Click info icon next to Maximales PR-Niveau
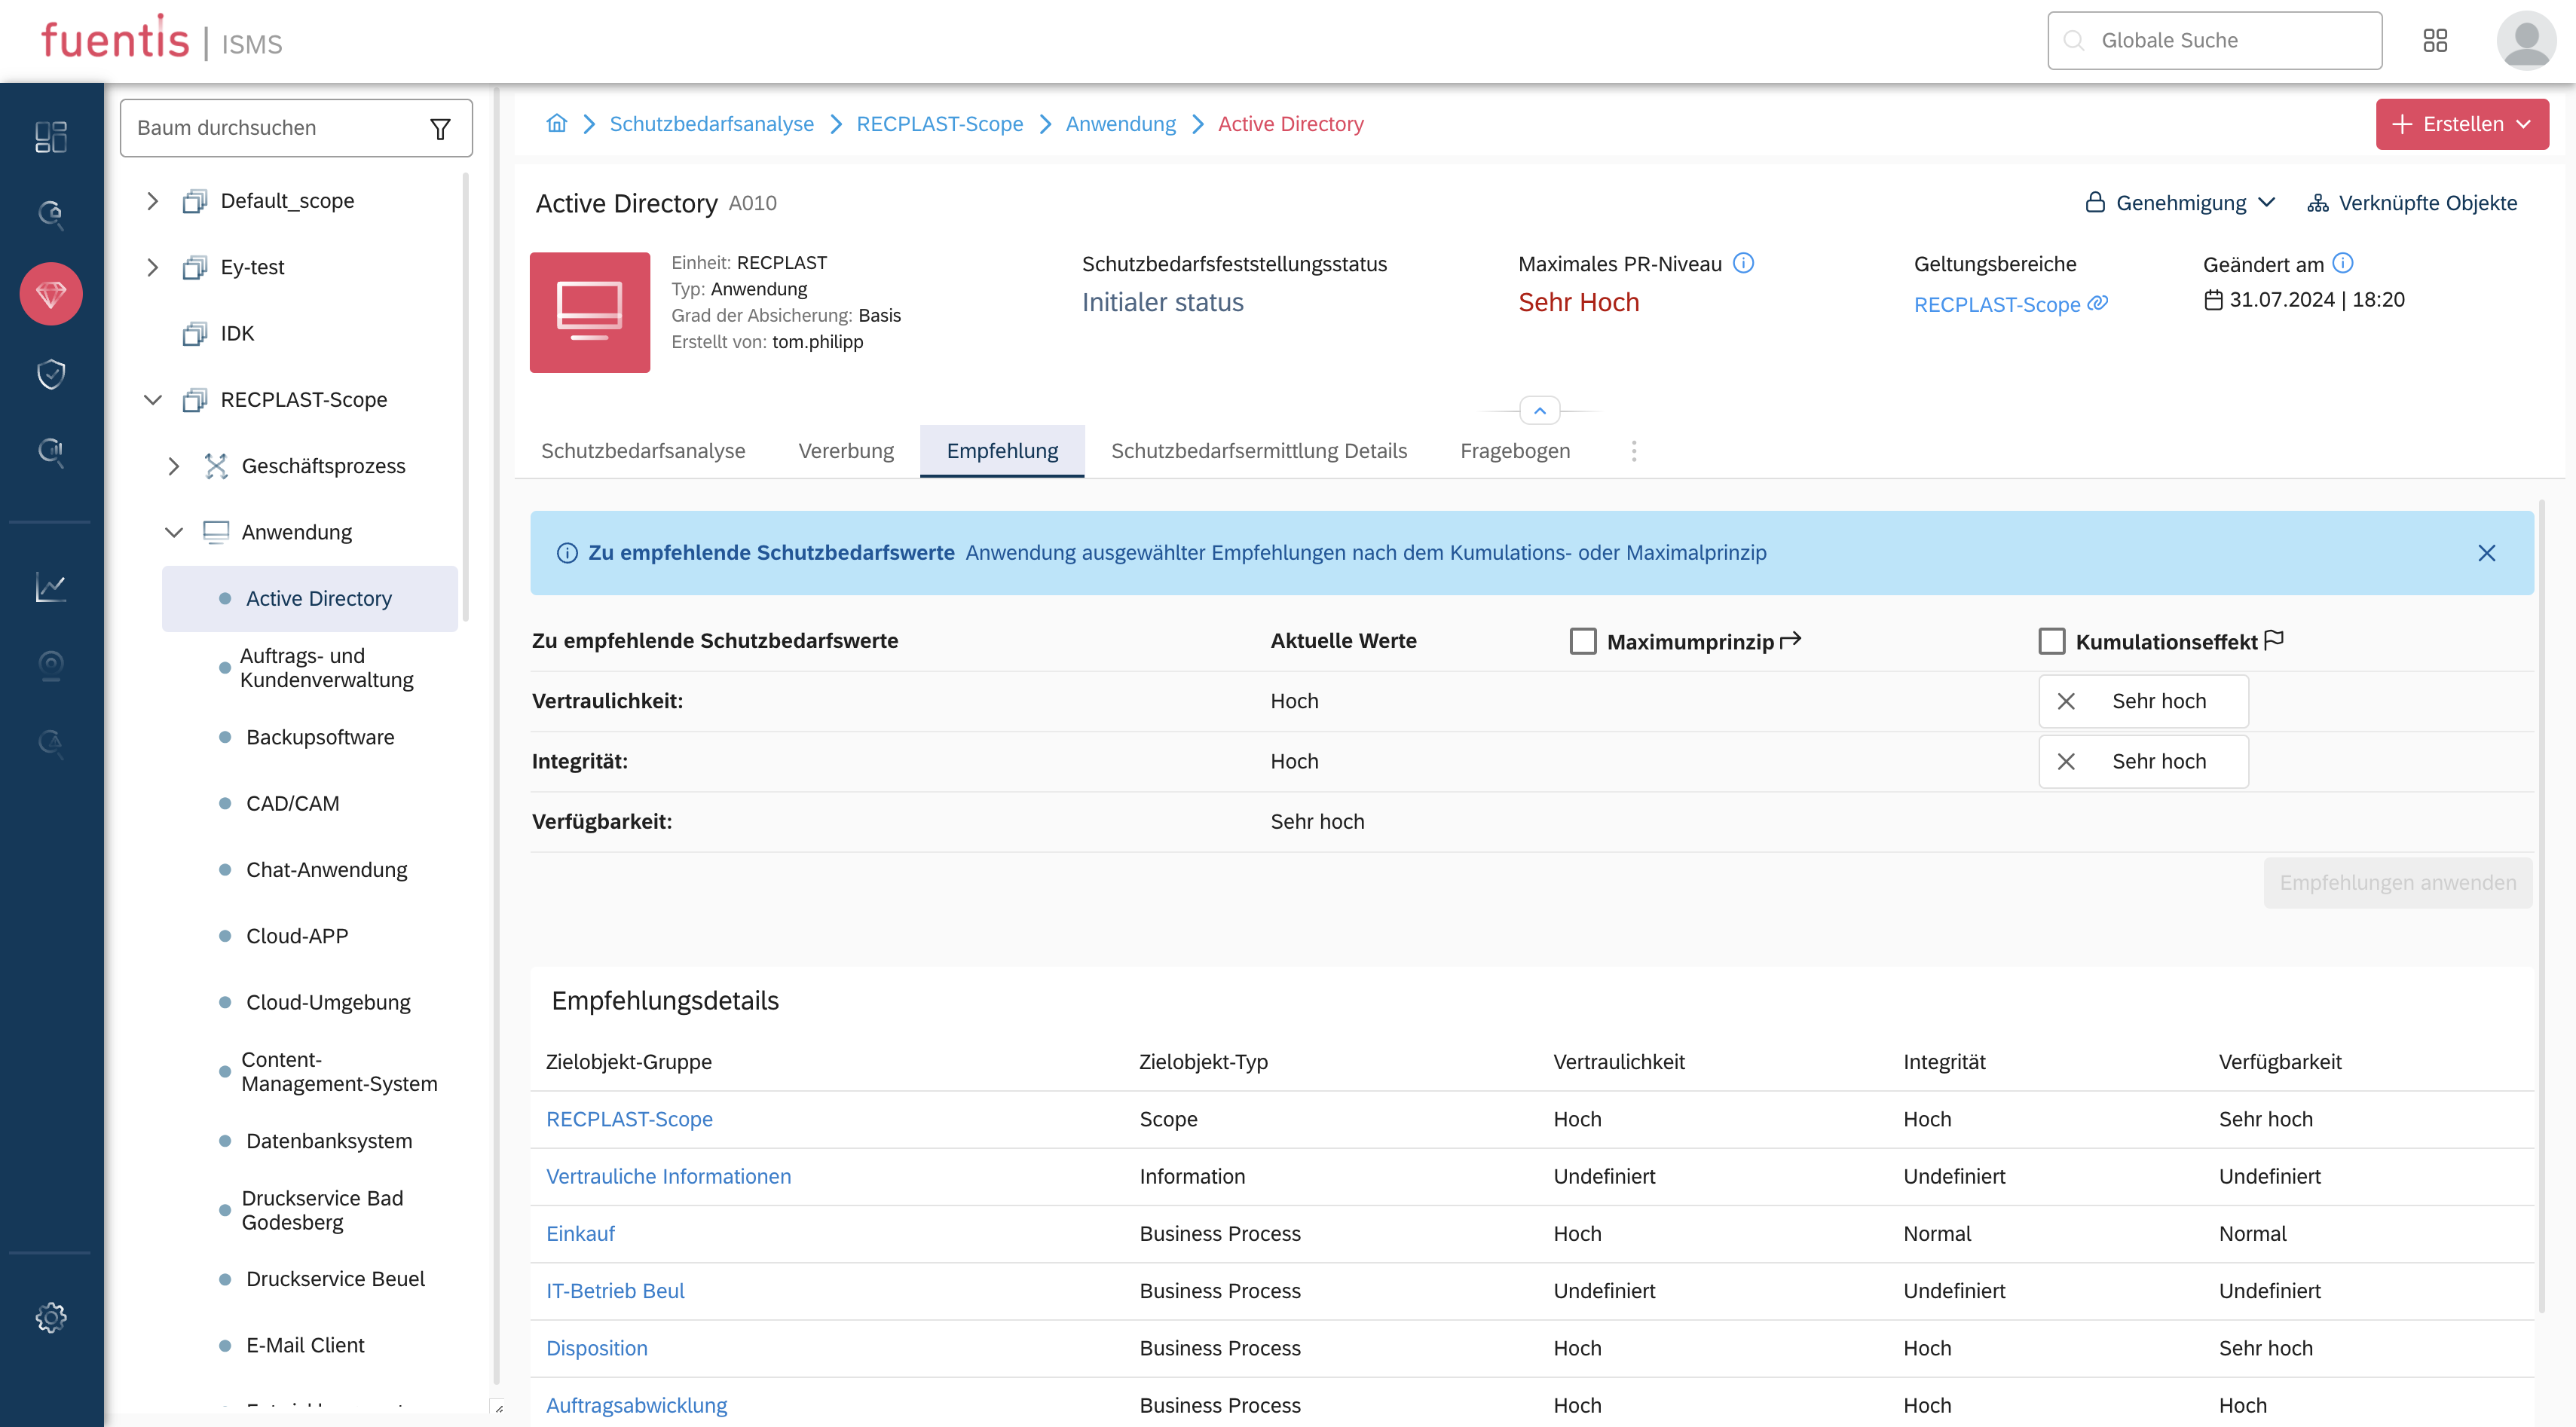The image size is (2576, 1427). 1744,263
